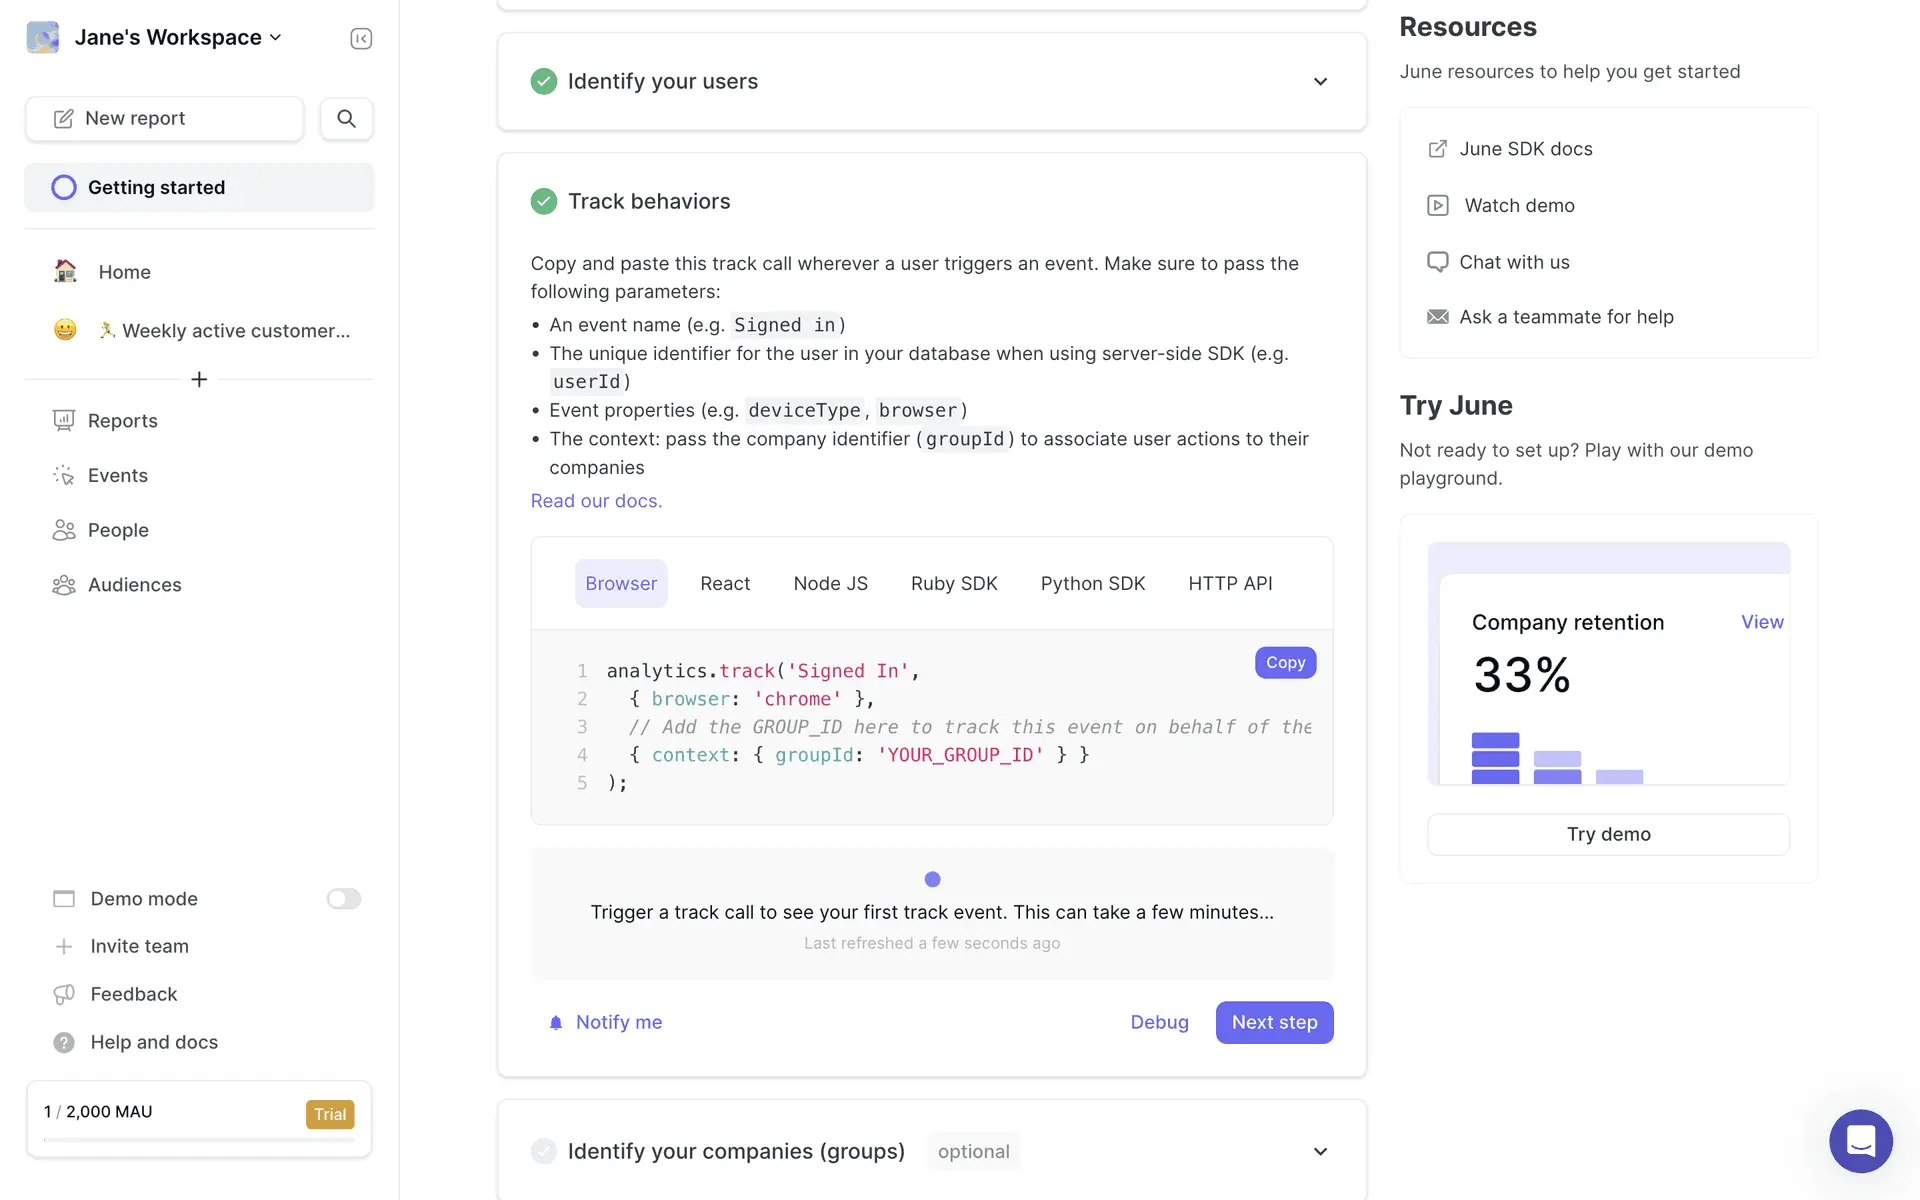The height and width of the screenshot is (1200, 1920).
Task: Click the Feedback megaphone item
Action: (133, 994)
